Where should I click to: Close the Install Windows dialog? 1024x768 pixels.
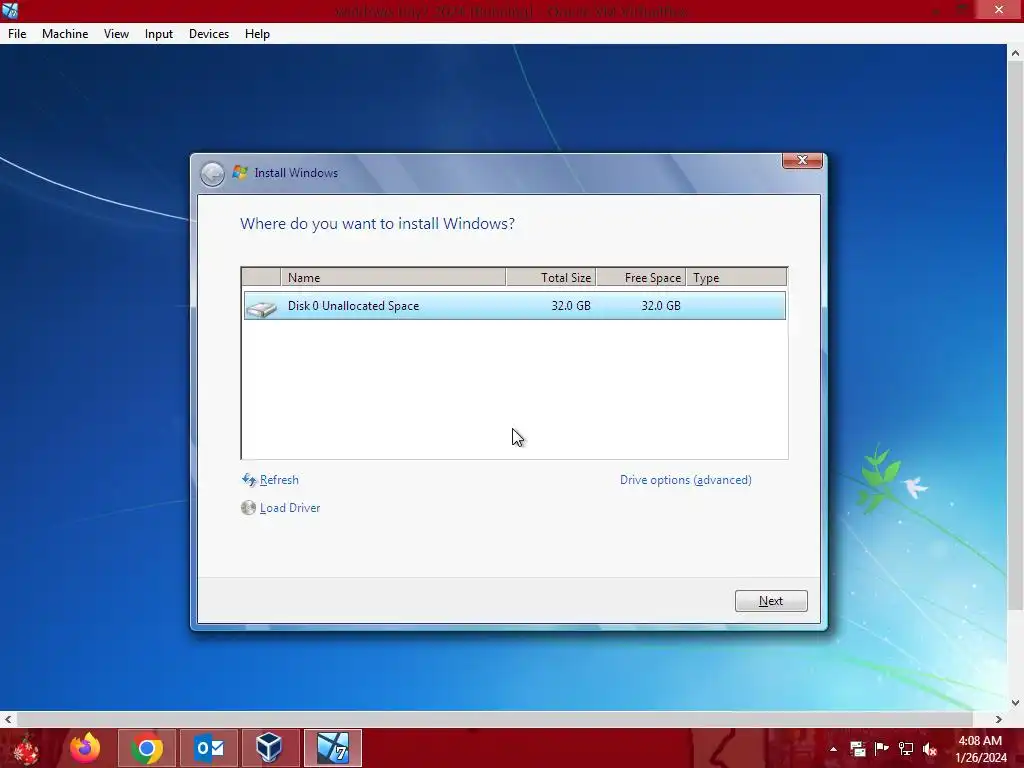click(802, 160)
